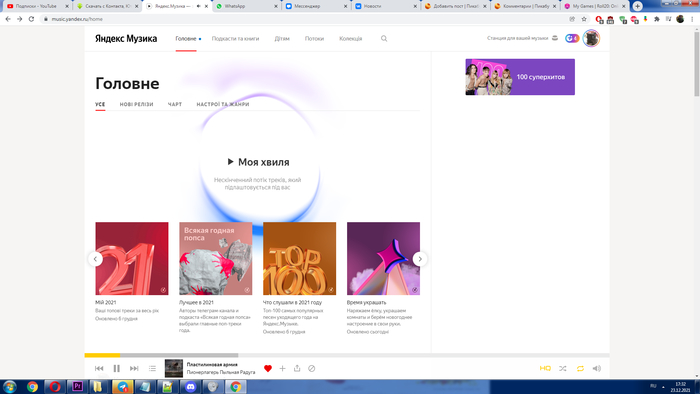Screen dimensions: 700x394
Task: Go forward in browser history
Action: (20, 19)
